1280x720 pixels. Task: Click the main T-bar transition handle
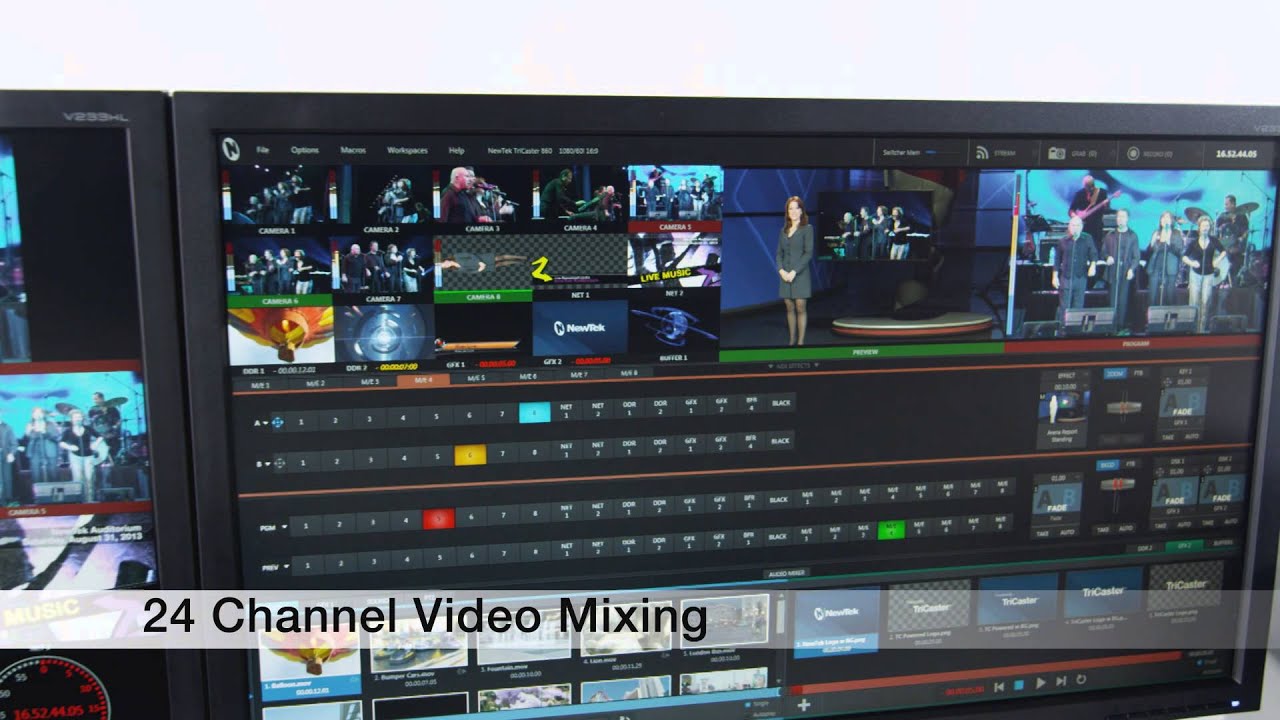(1116, 483)
